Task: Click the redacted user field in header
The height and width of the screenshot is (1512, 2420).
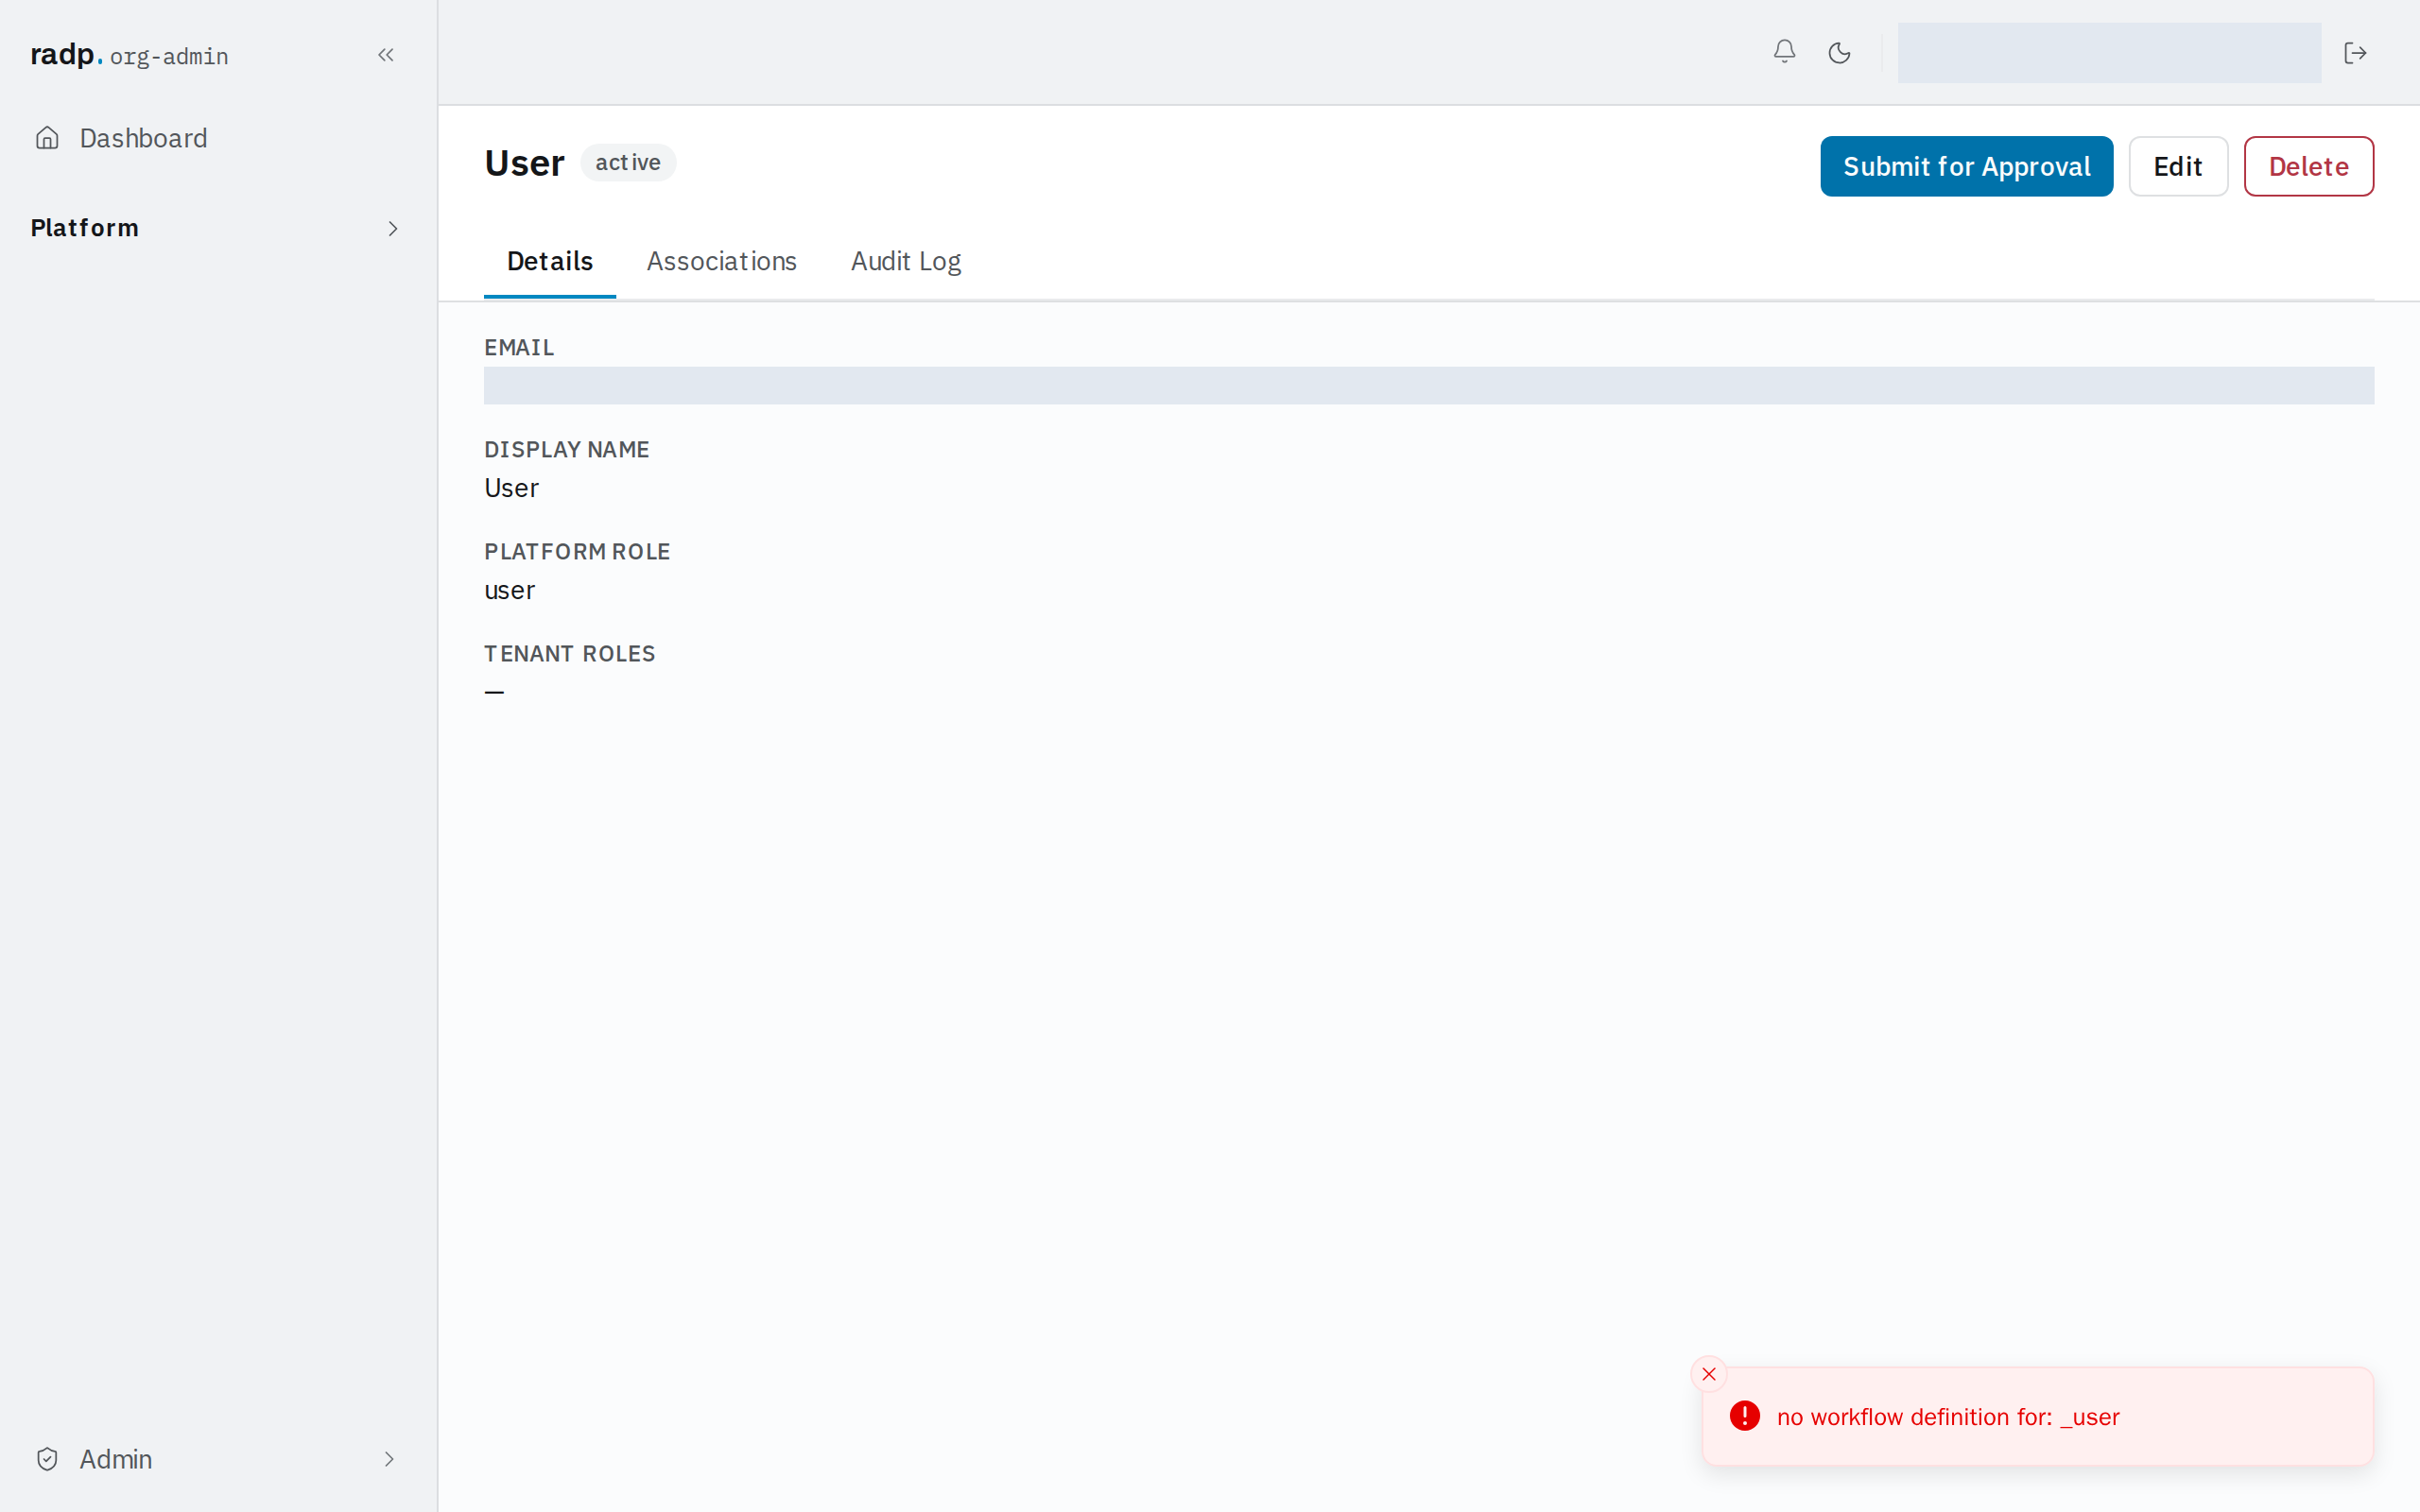Action: (x=2109, y=53)
